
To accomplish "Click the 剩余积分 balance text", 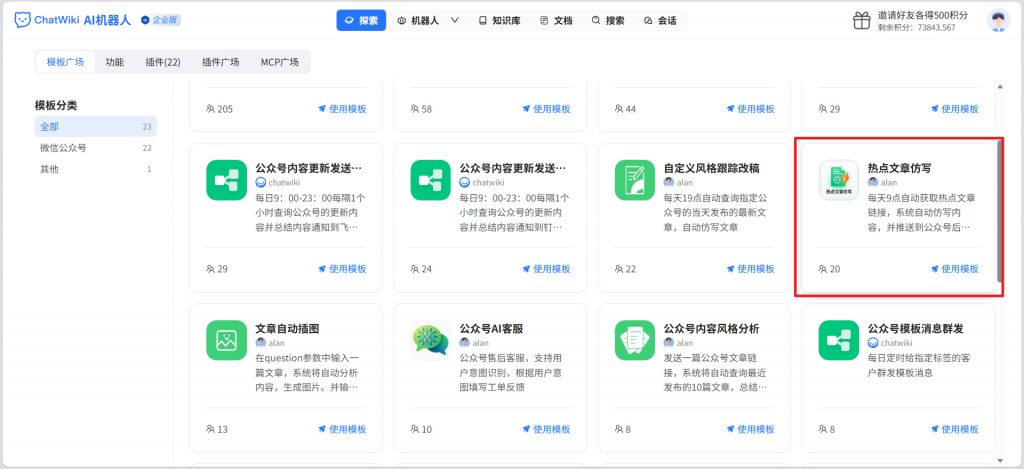I will coord(916,27).
